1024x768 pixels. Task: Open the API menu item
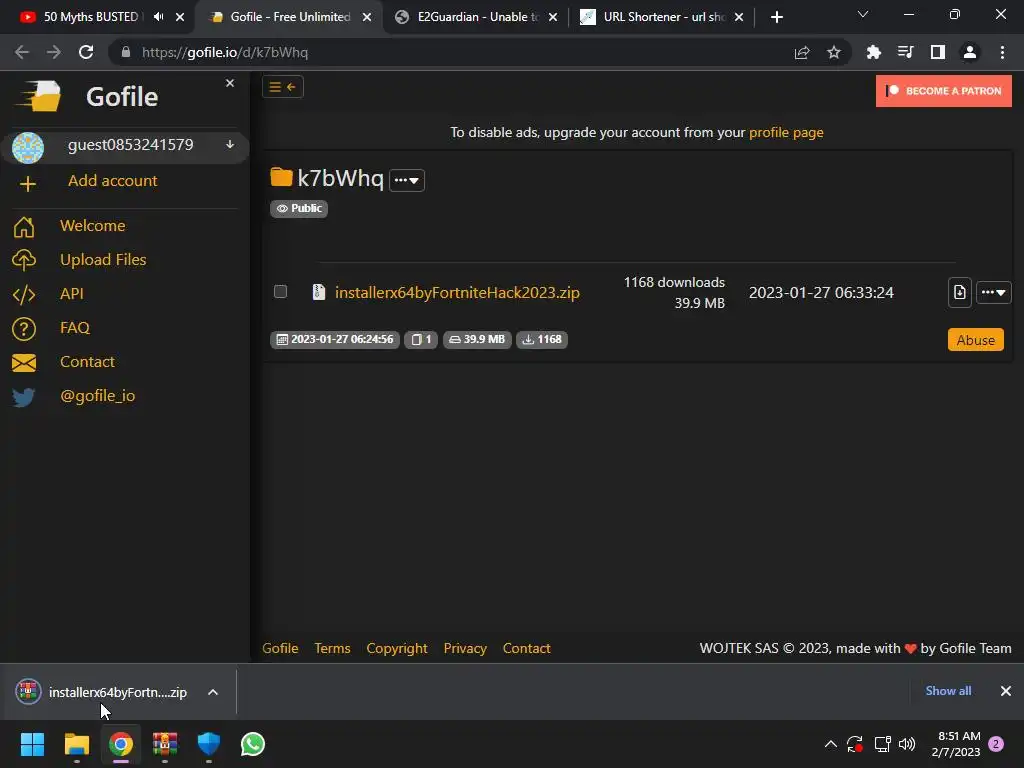coord(72,293)
